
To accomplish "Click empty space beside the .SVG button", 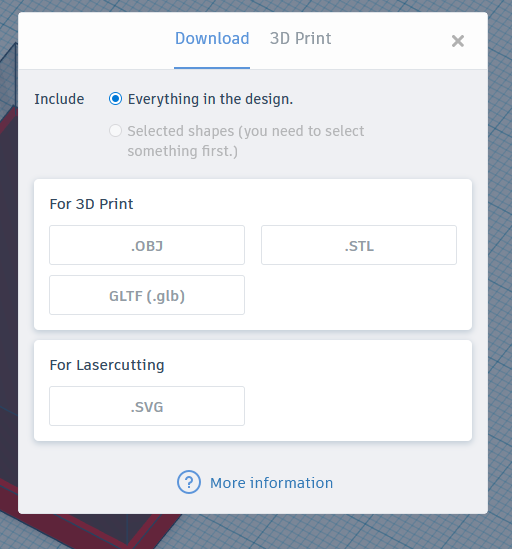I will click(x=357, y=406).
